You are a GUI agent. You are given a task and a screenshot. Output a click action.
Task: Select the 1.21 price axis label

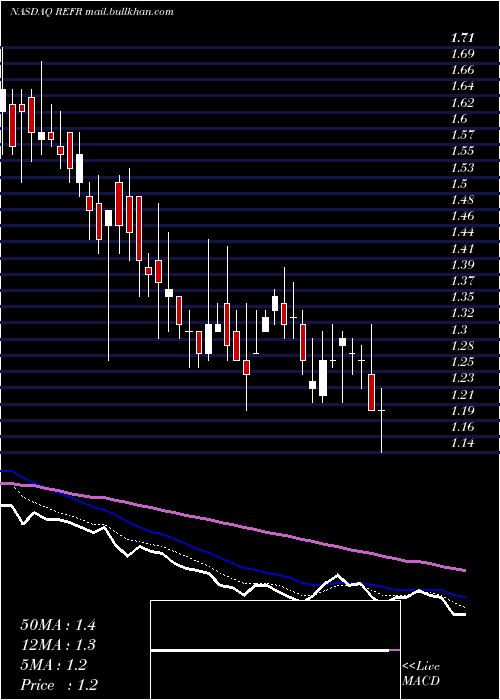[x=462, y=394]
